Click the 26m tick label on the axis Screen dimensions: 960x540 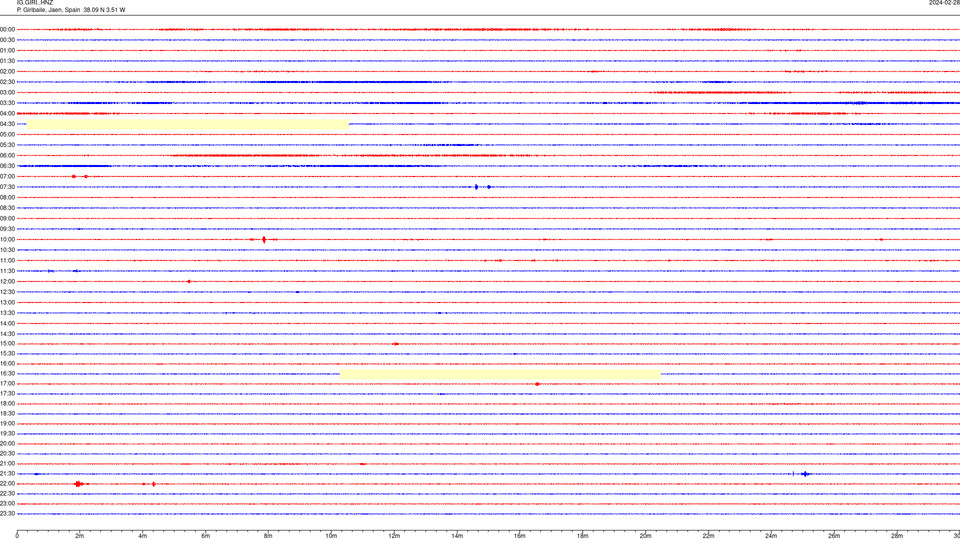point(834,536)
